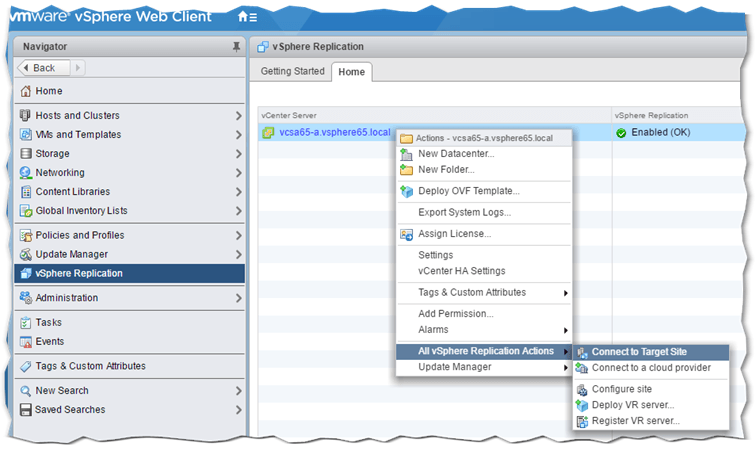Click the vSphere Replication icon in Navigator

26,273
